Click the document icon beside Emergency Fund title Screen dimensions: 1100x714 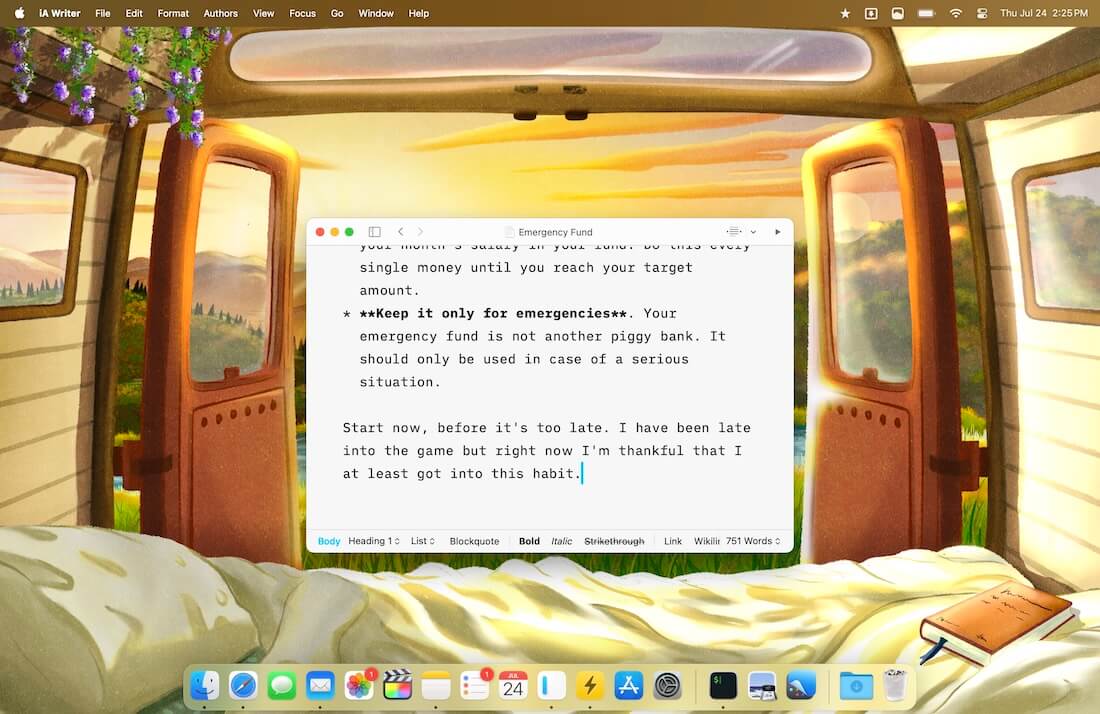(509, 232)
